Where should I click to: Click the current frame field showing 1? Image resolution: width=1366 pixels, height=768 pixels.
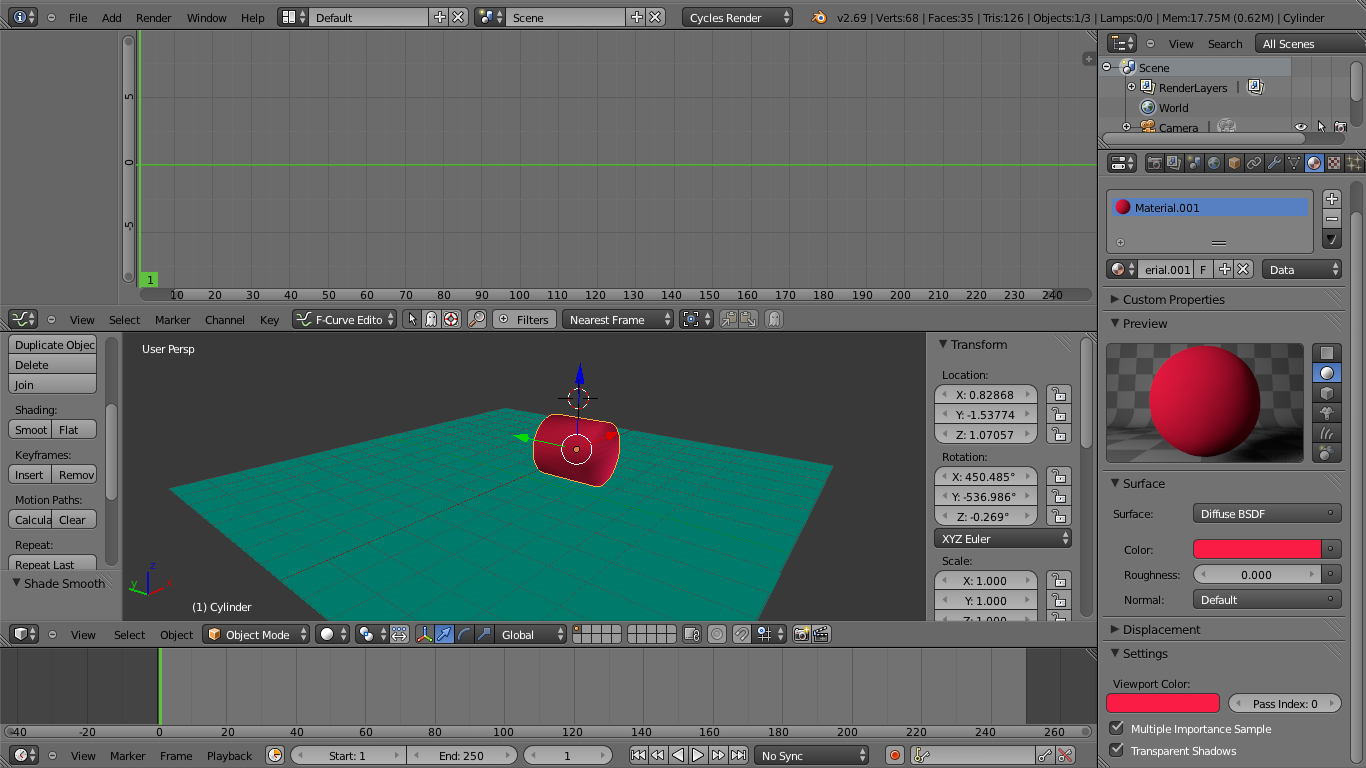pos(568,755)
